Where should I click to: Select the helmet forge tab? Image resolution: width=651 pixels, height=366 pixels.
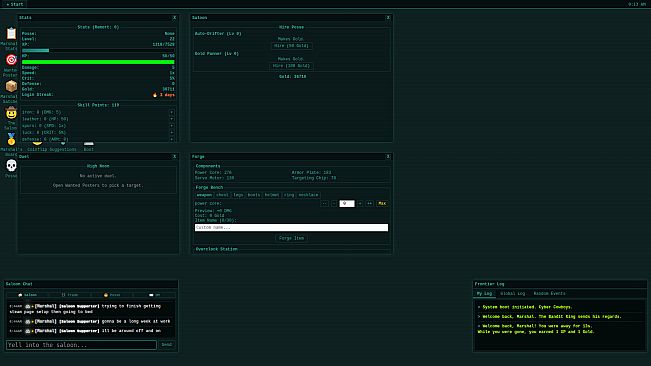click(x=272, y=195)
